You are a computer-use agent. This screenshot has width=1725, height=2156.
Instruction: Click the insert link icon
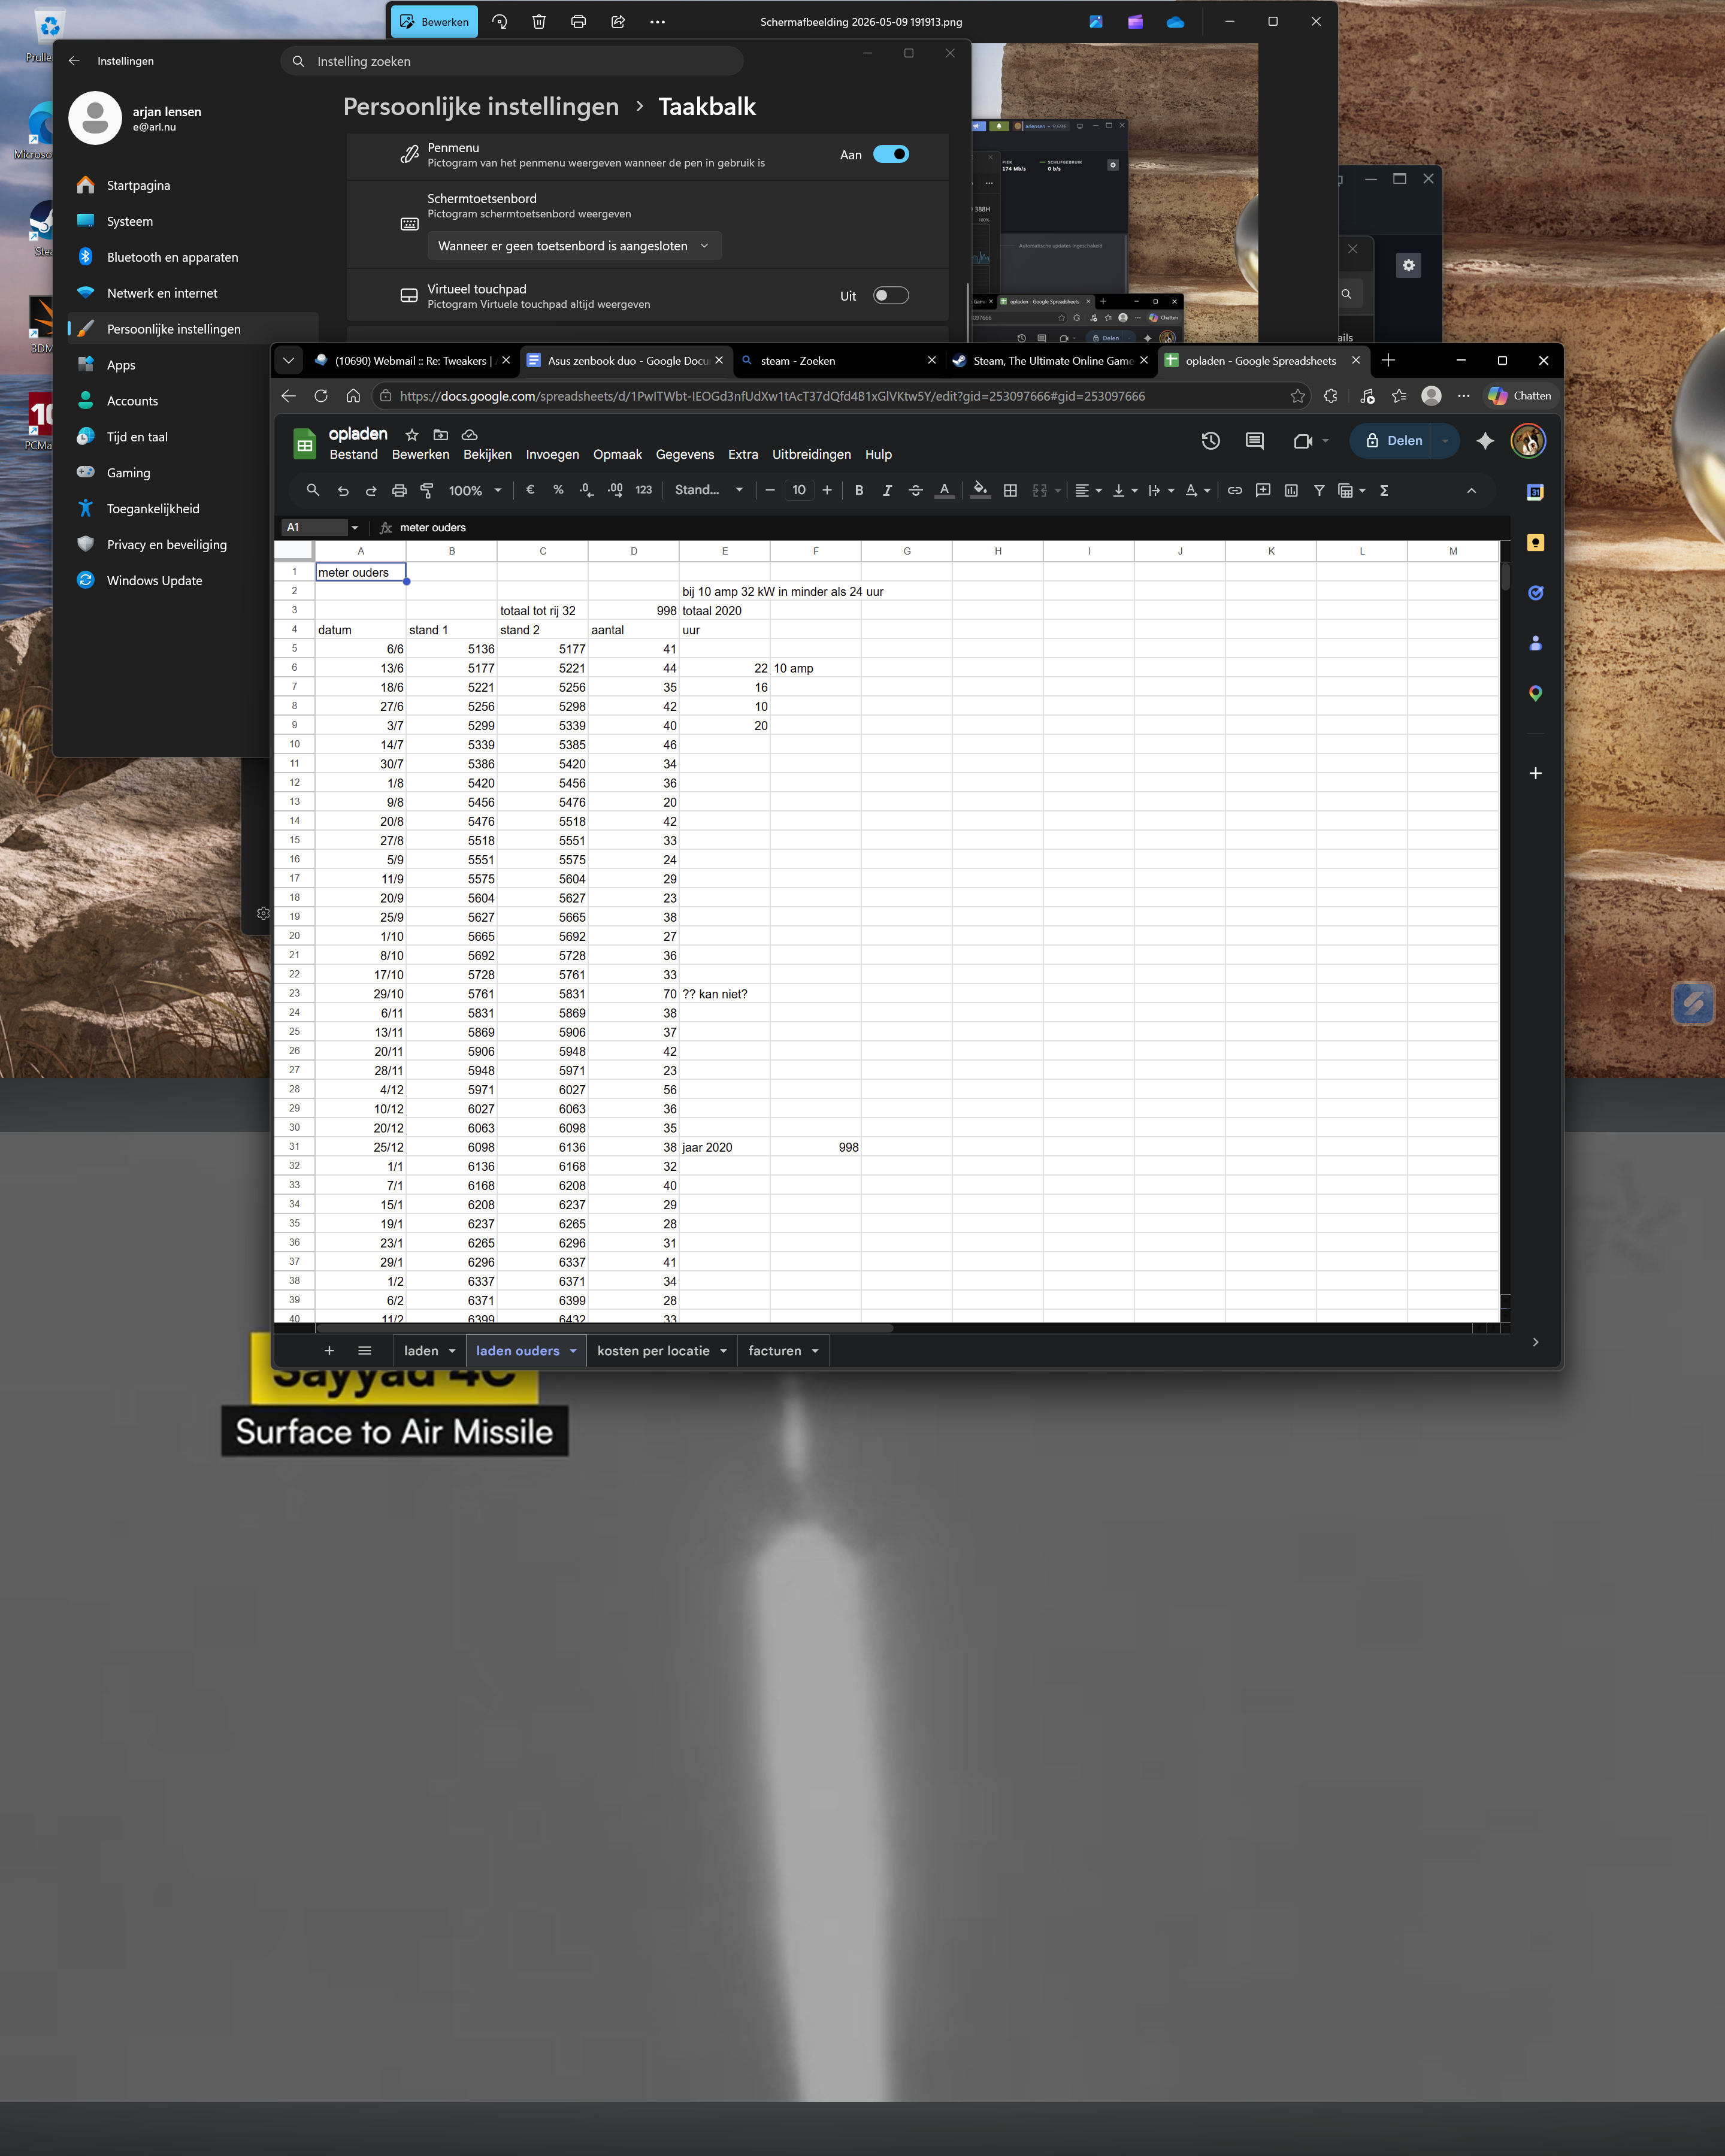[x=1235, y=490]
